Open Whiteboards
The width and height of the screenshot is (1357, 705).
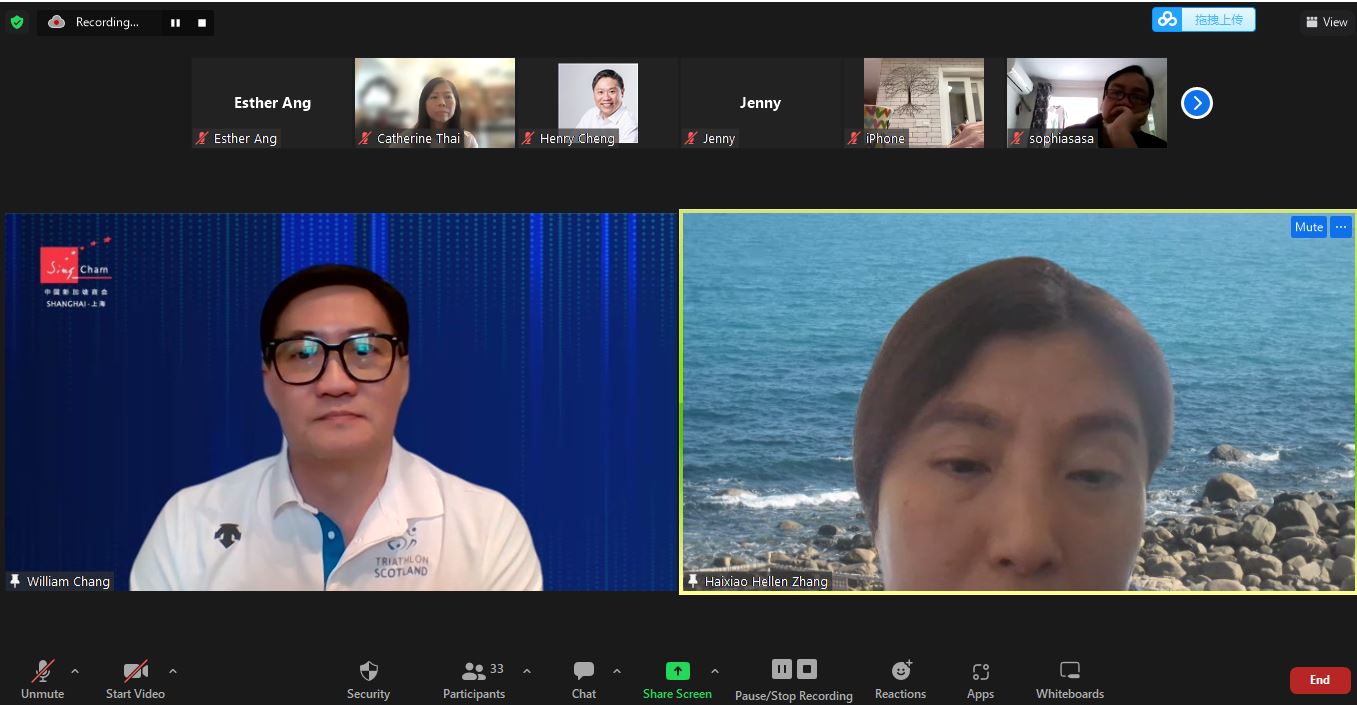pyautogui.click(x=1069, y=679)
